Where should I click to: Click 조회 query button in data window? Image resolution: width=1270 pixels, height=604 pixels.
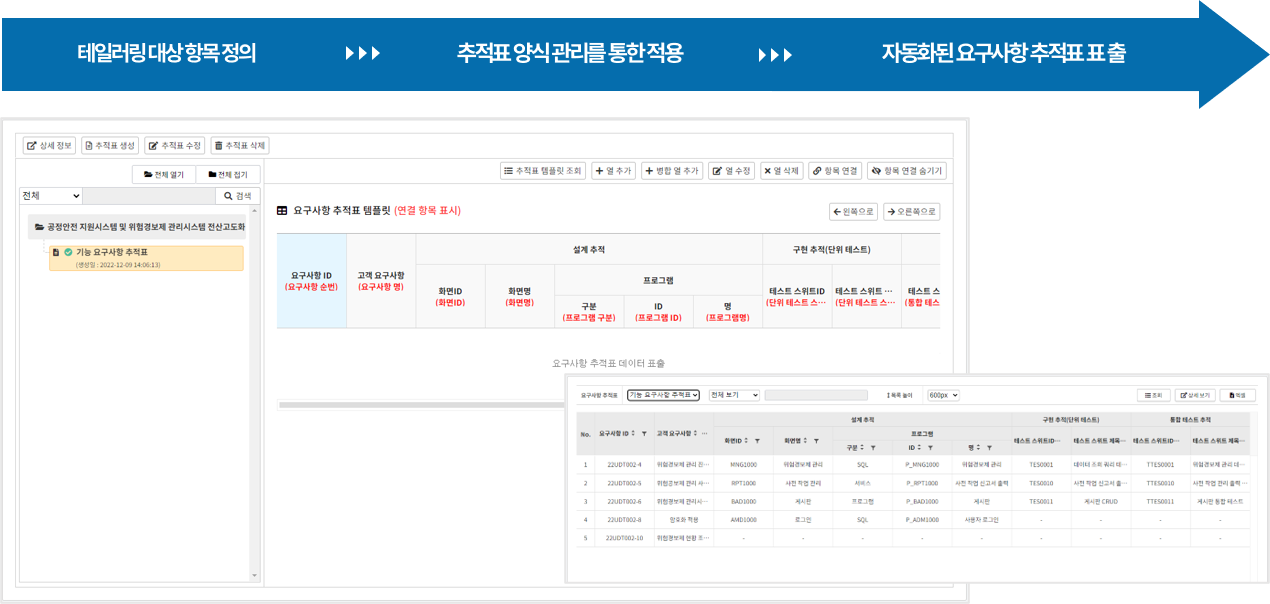coord(1154,395)
